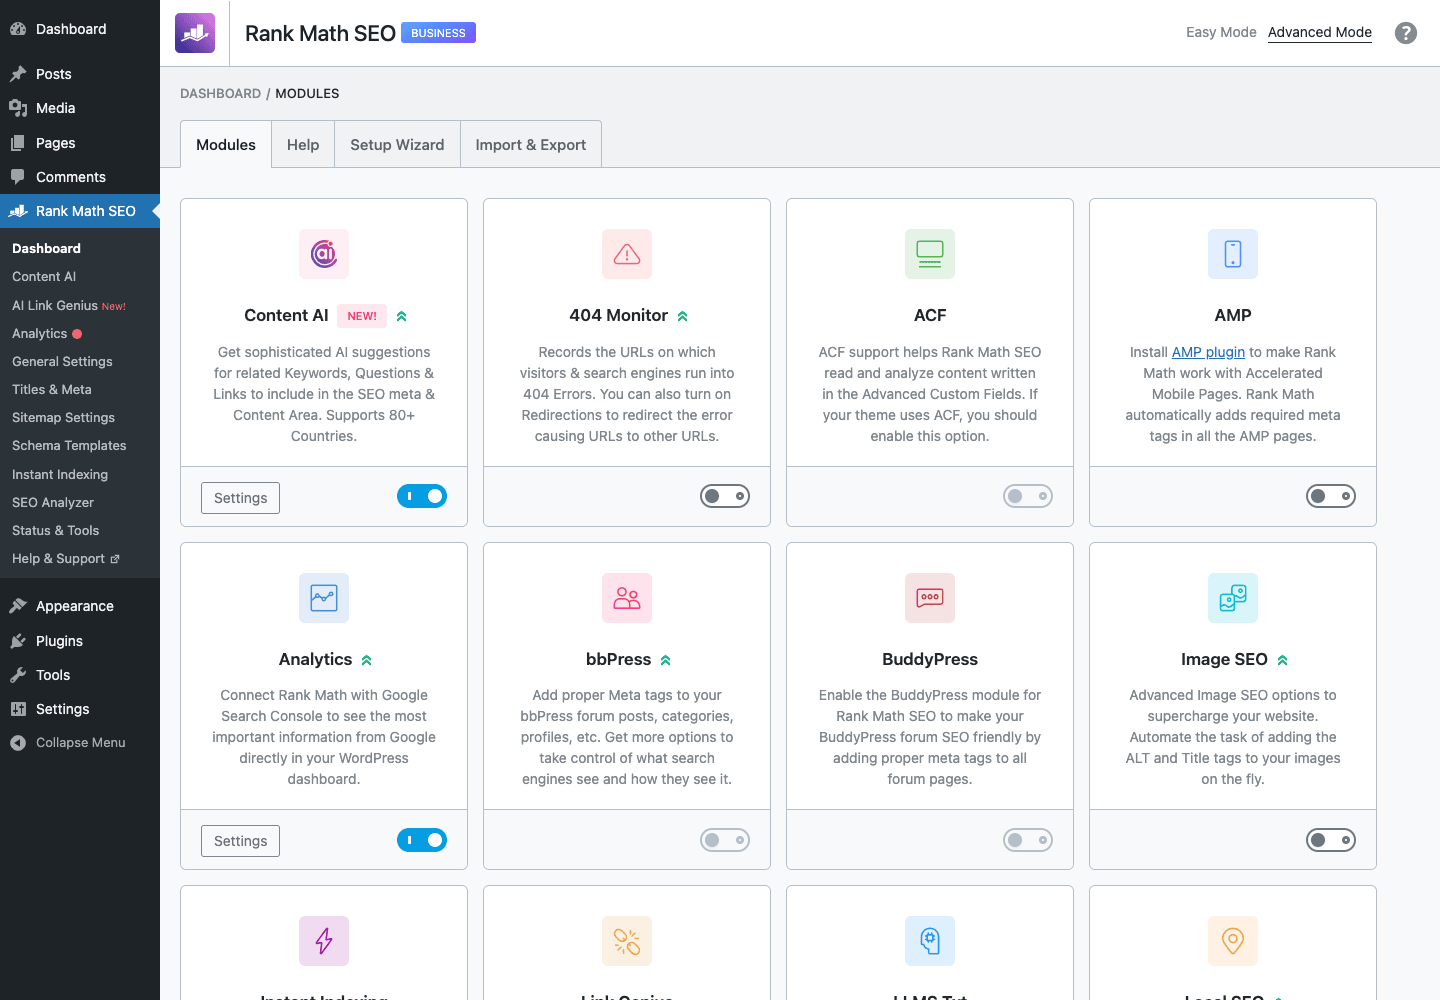Open SEO Analyzer submenu item
The width and height of the screenshot is (1440, 1000).
pos(53,503)
